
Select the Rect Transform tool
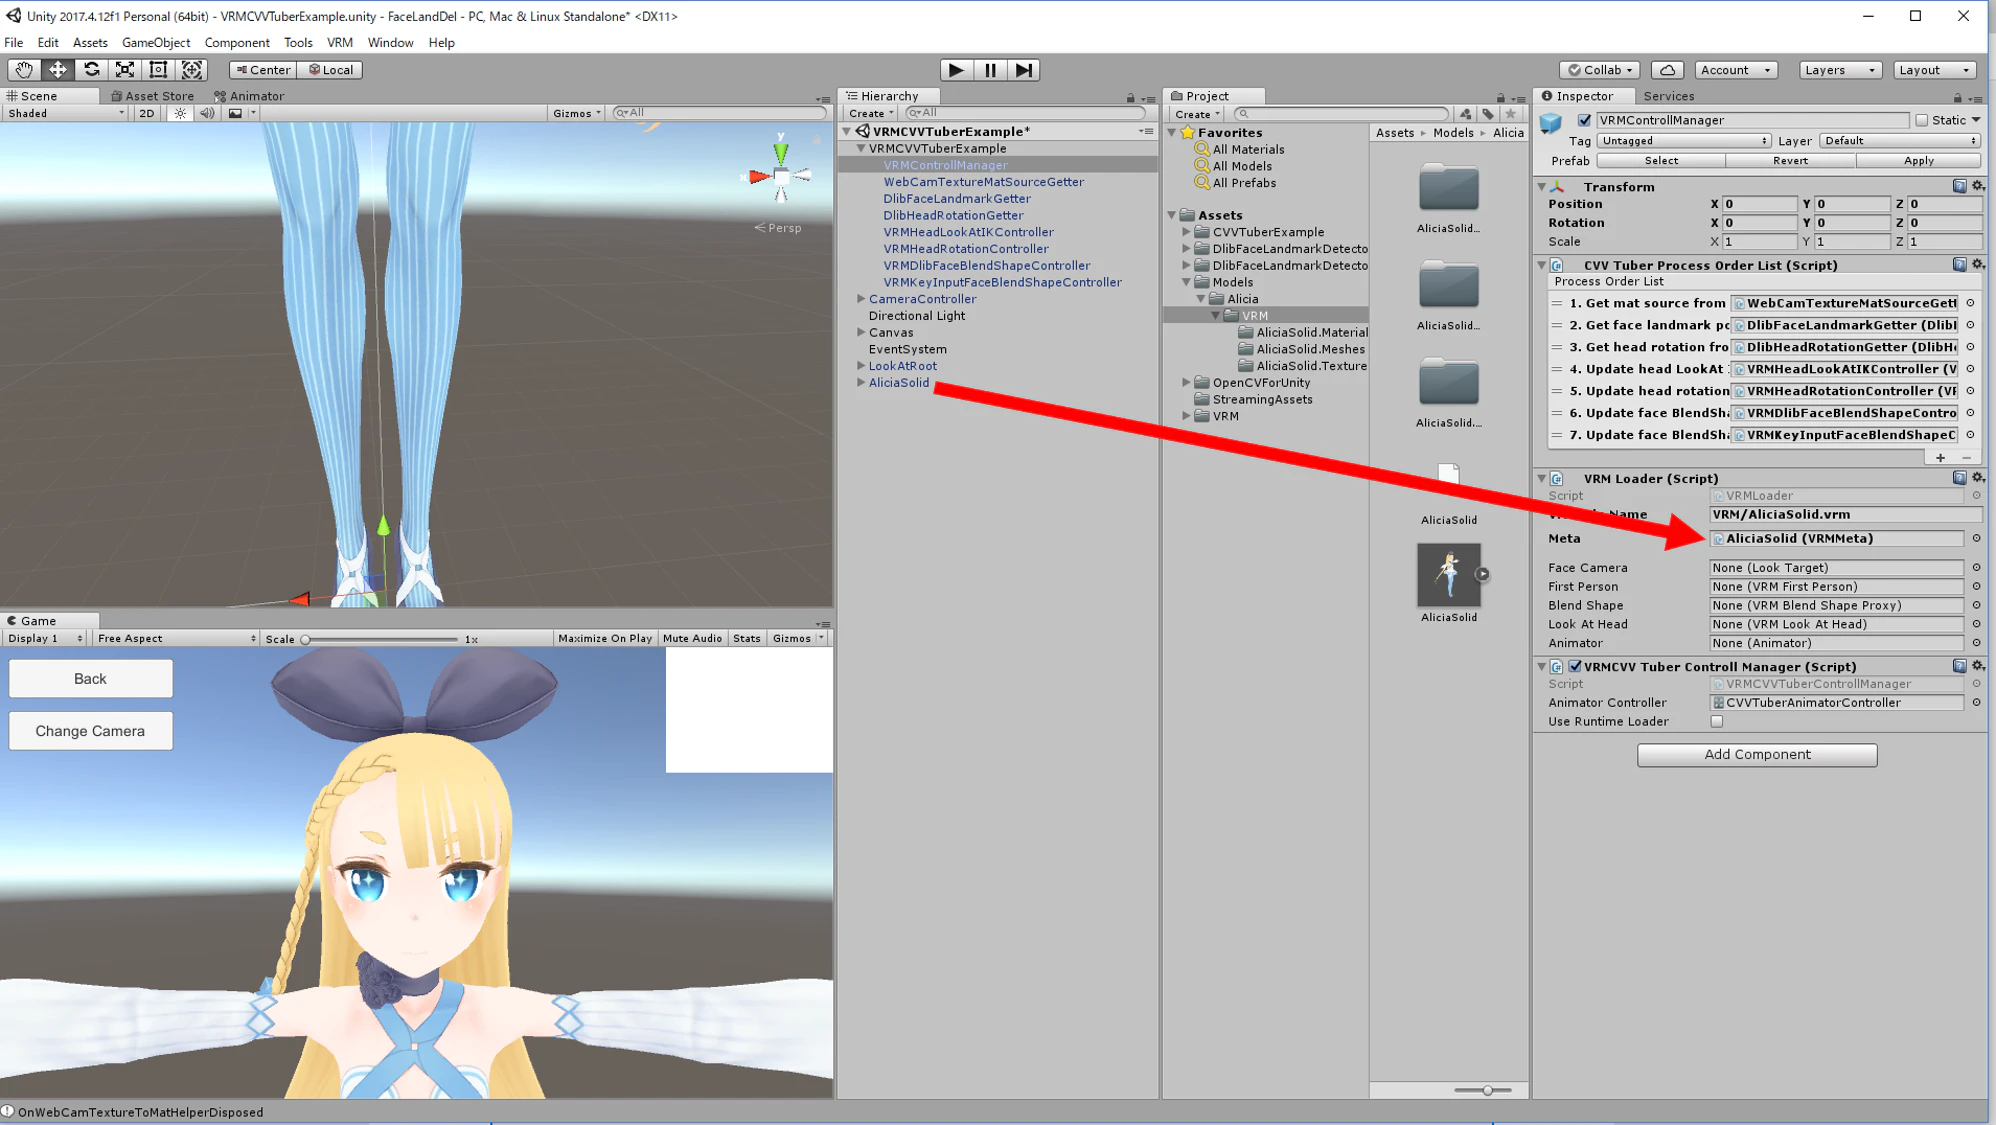coord(158,69)
